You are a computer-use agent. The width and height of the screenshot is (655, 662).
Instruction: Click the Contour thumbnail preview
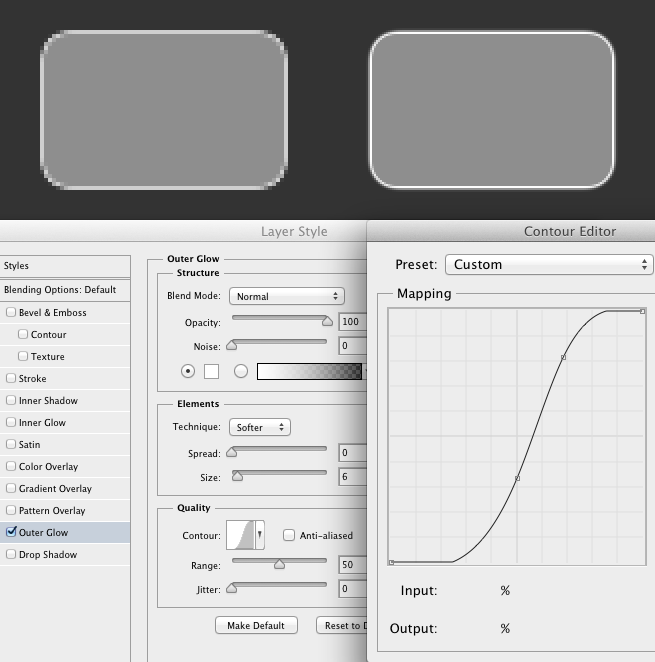(240, 535)
